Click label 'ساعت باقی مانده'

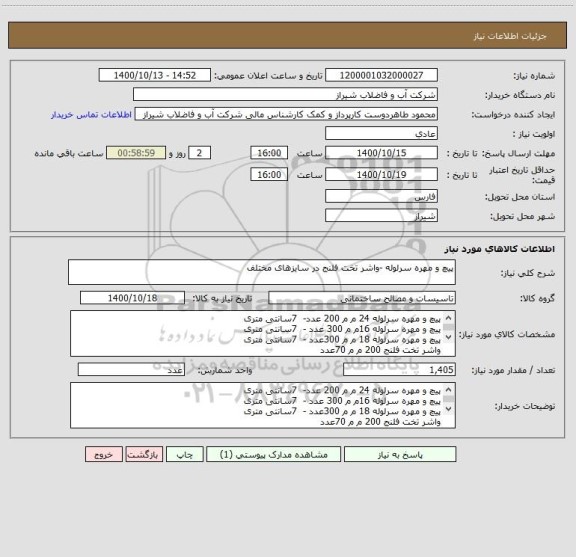pos(69,153)
